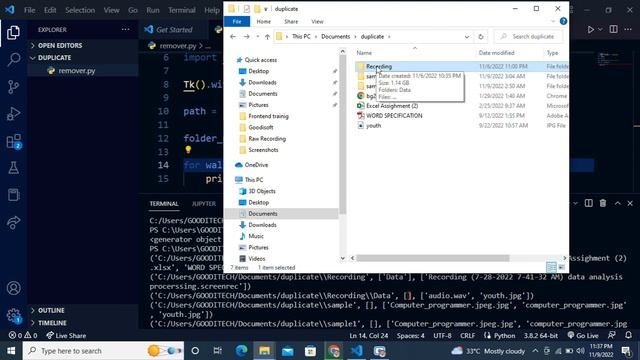
Task: Kill terminal trash icon
Action: [603, 203]
